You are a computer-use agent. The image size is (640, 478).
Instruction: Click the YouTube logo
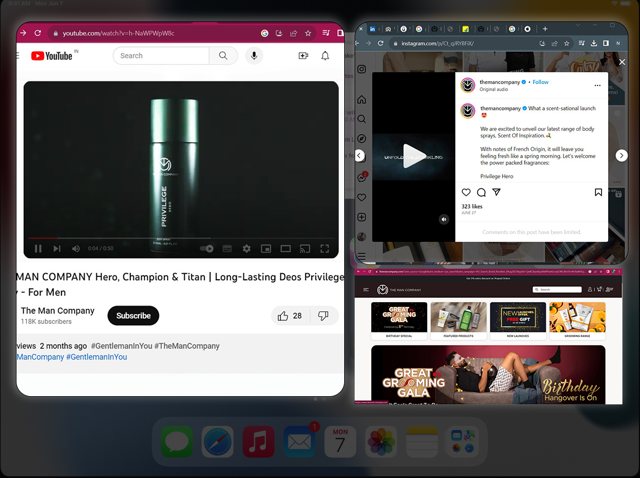[x=52, y=56]
